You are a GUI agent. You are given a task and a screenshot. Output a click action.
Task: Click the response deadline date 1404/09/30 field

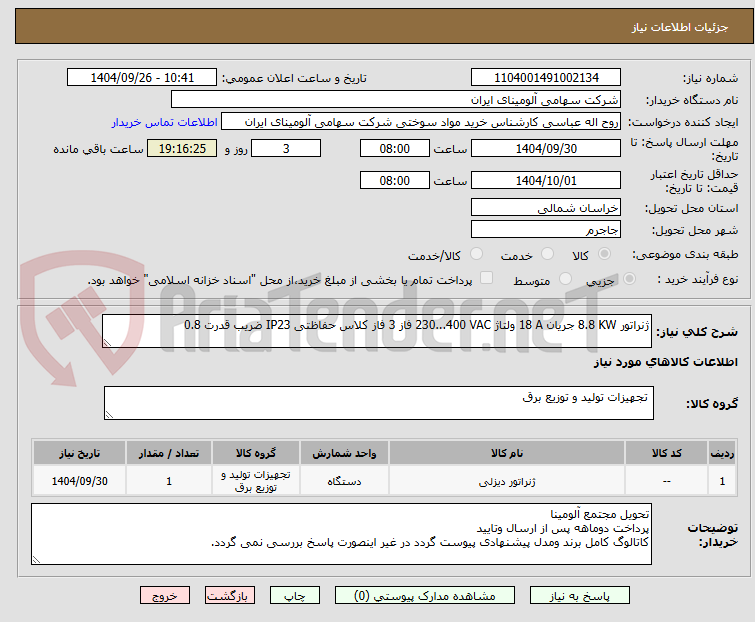pos(546,148)
